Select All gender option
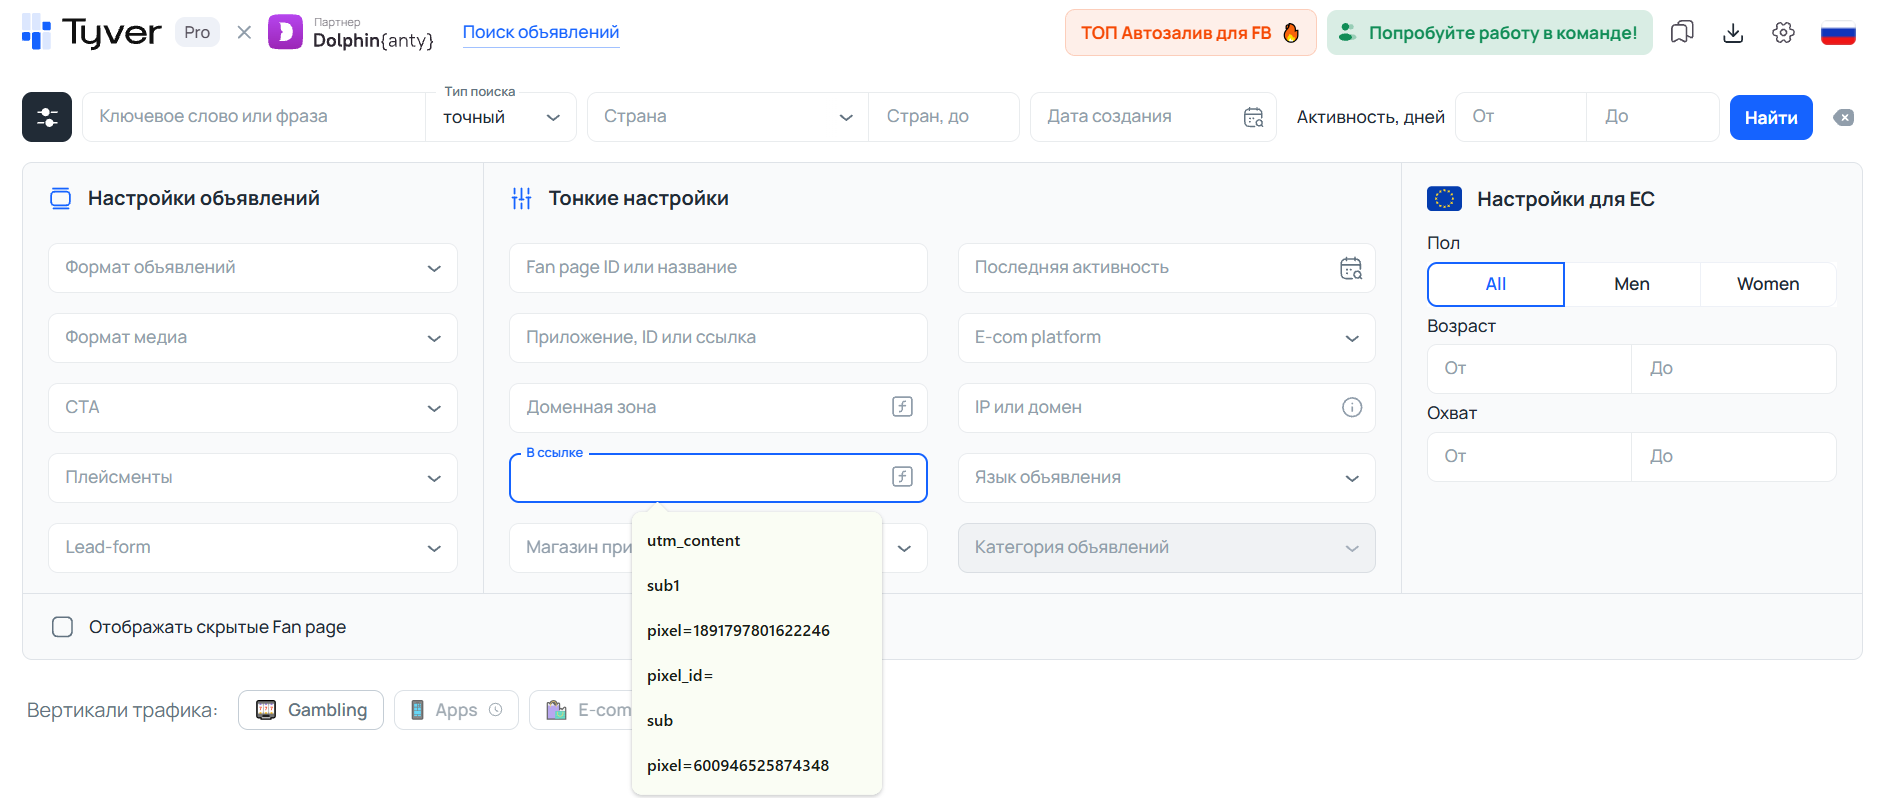 [x=1495, y=284]
